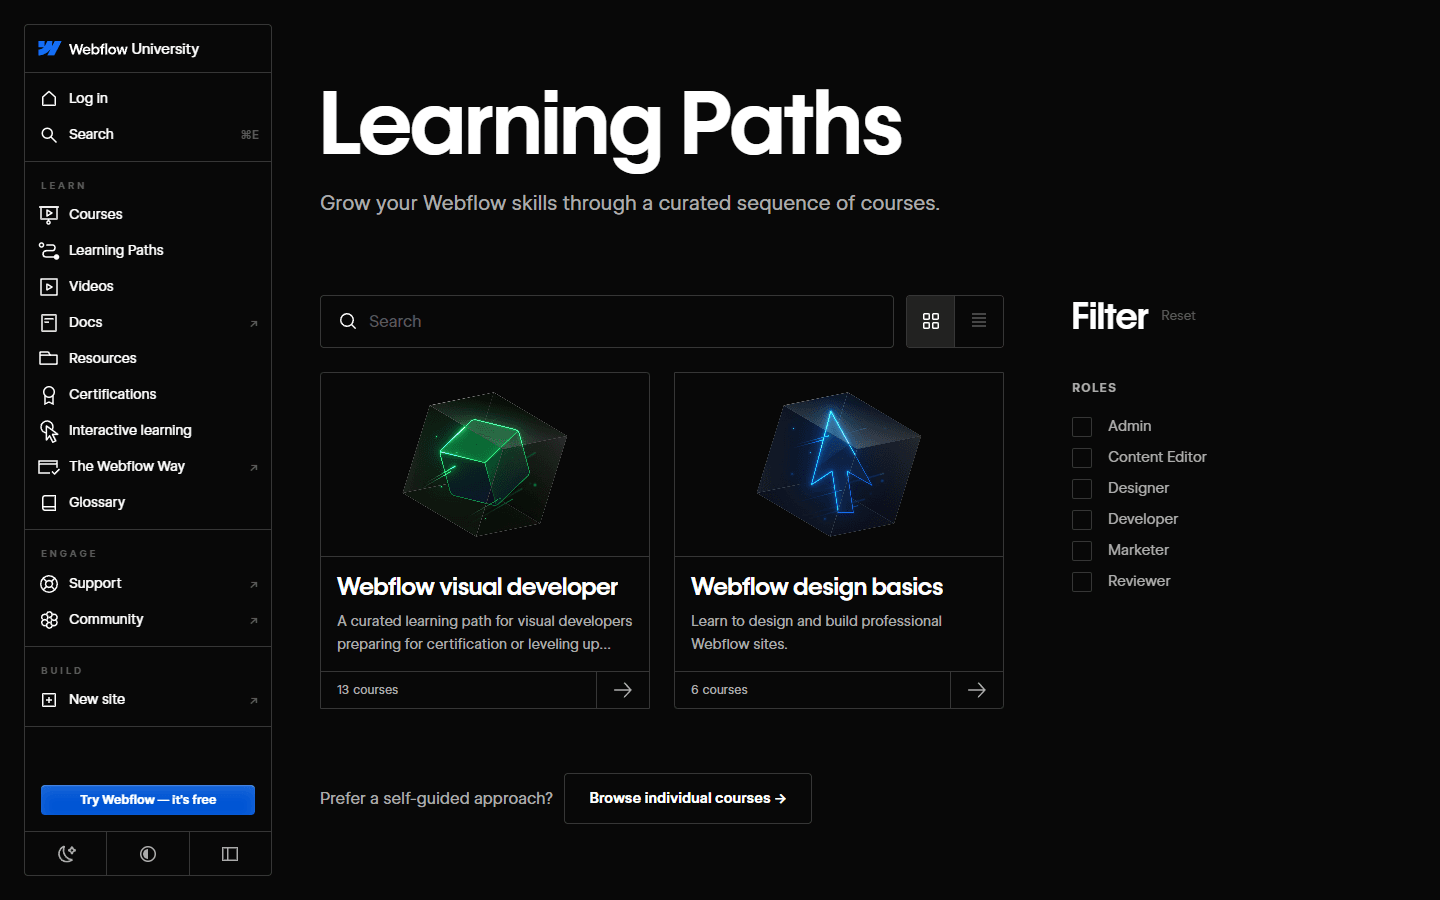Switch to list view

point(979,321)
